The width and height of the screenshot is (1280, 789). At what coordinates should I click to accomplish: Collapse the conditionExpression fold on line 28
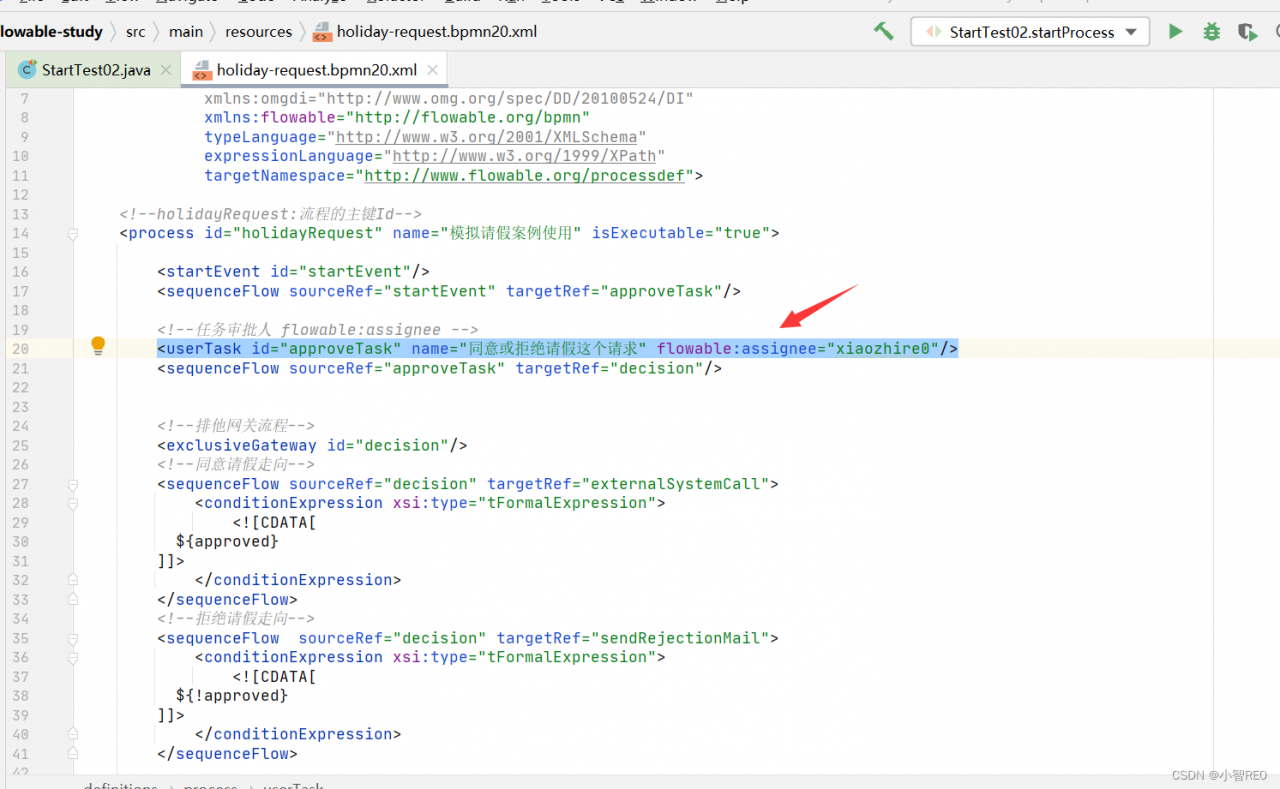73,503
